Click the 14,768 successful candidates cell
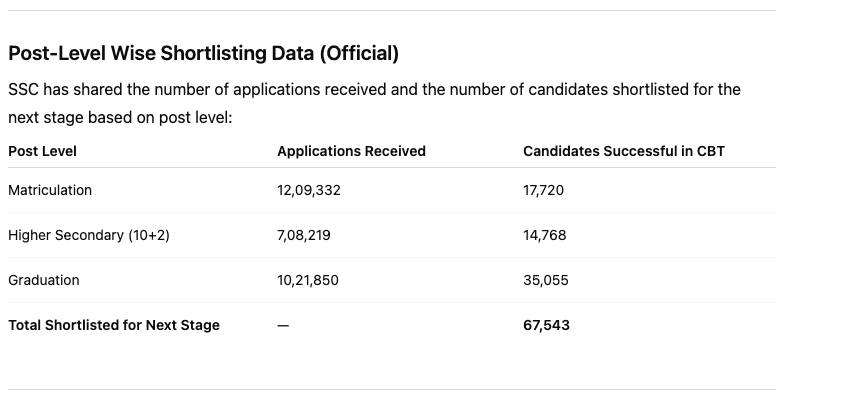This screenshot has height=406, width=856. (x=545, y=235)
